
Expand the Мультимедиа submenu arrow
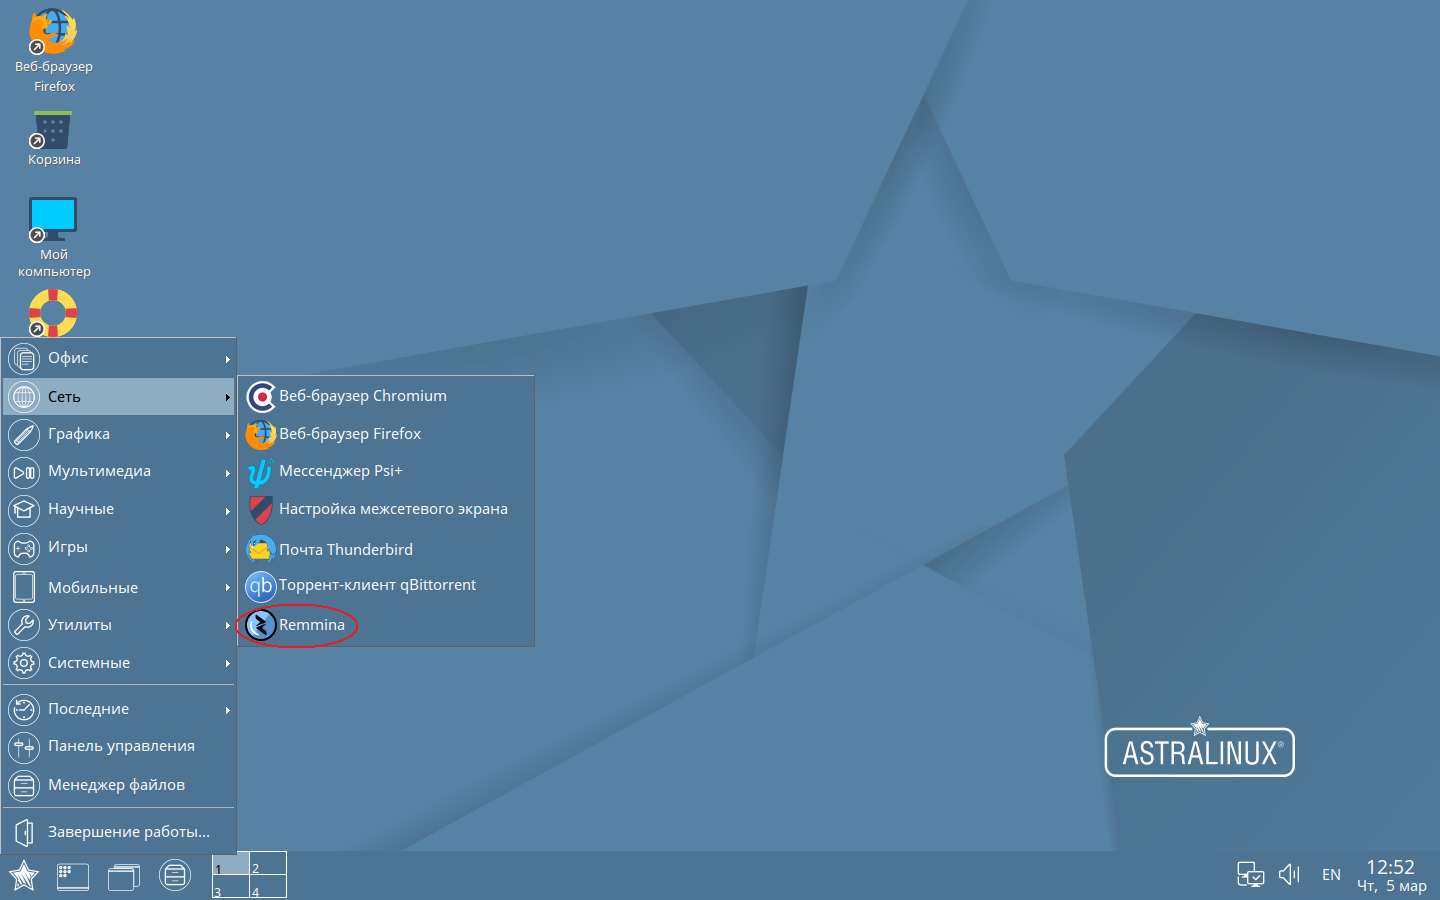tap(228, 473)
